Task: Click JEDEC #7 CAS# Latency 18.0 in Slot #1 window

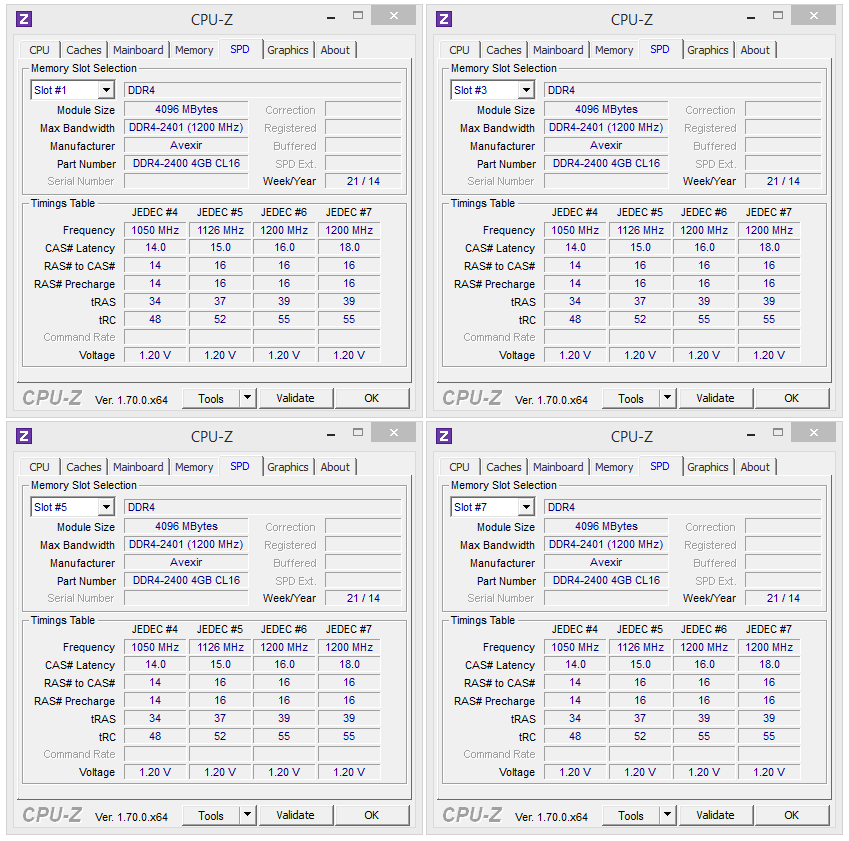Action: pos(349,247)
